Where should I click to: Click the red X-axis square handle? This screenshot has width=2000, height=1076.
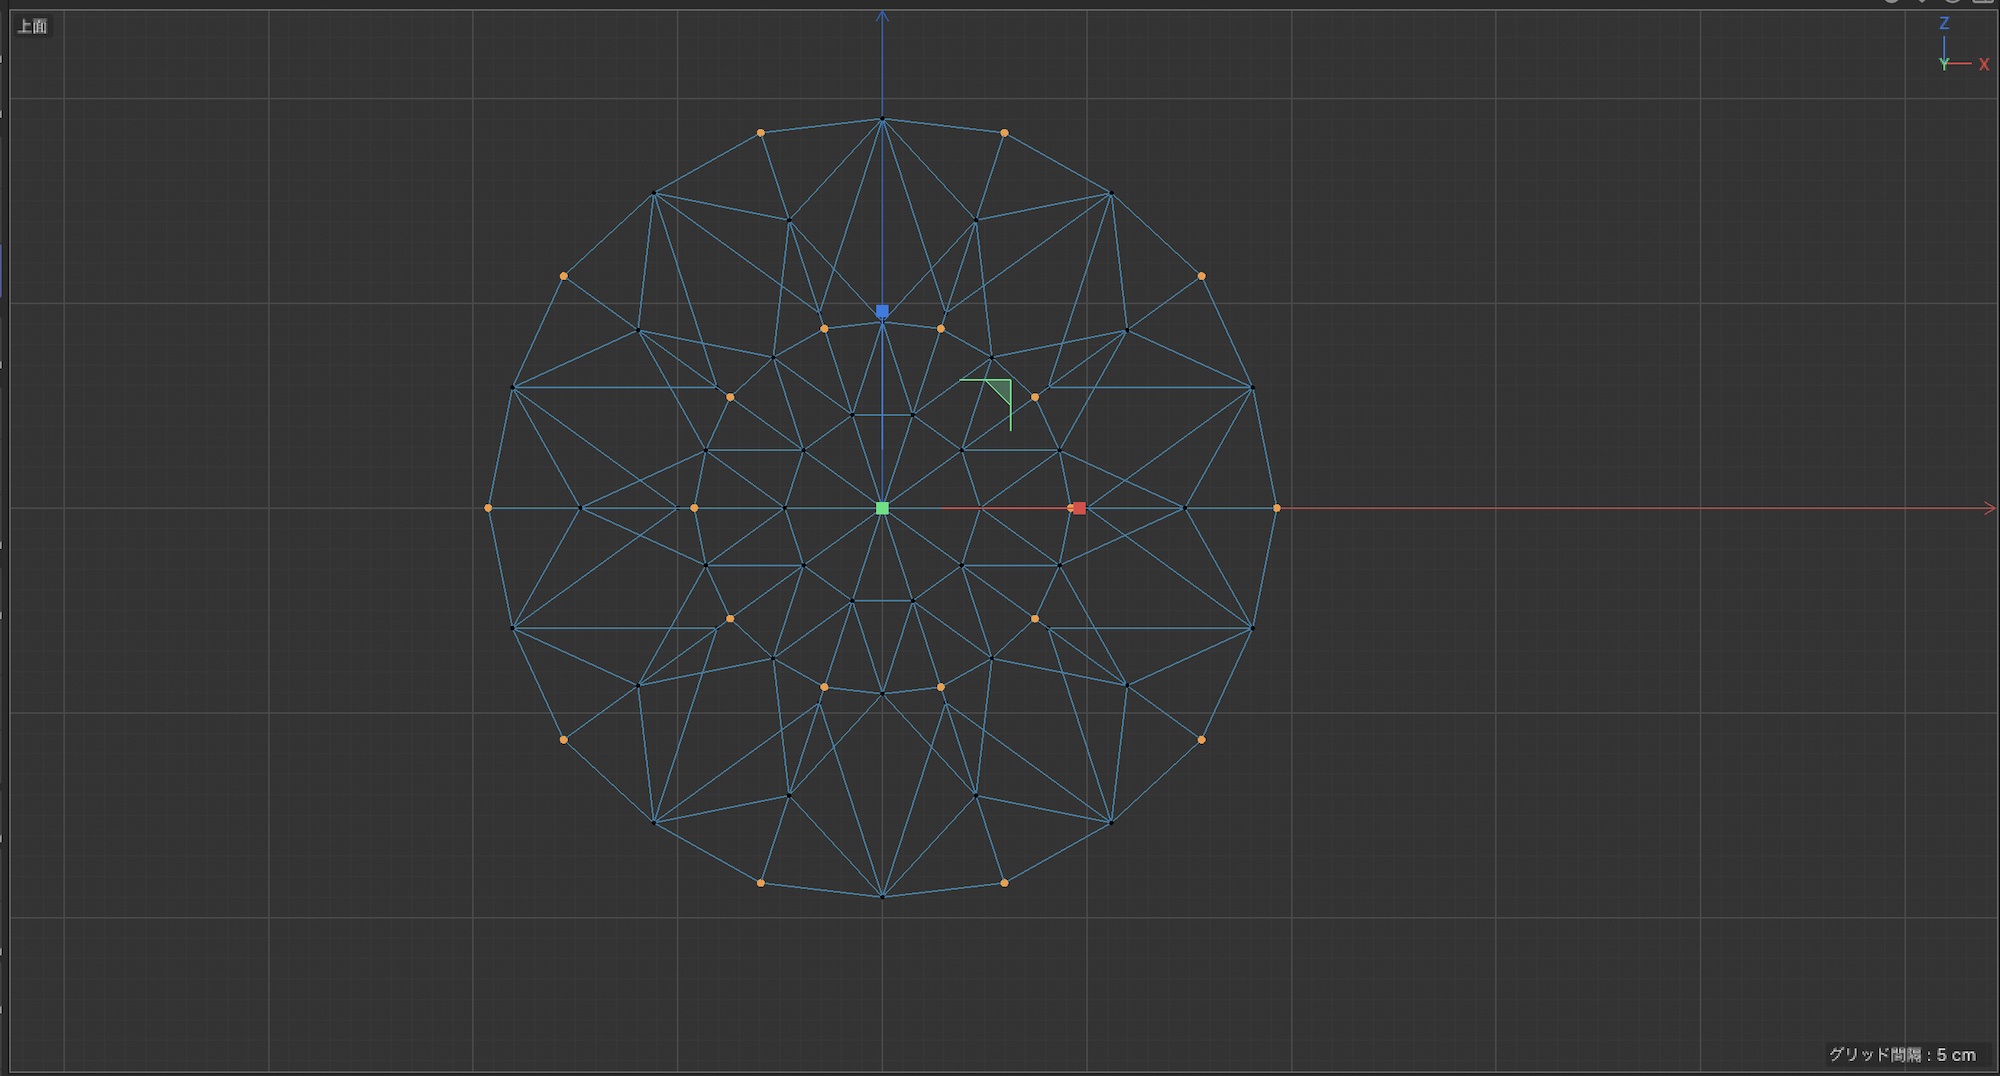[x=1078, y=508]
